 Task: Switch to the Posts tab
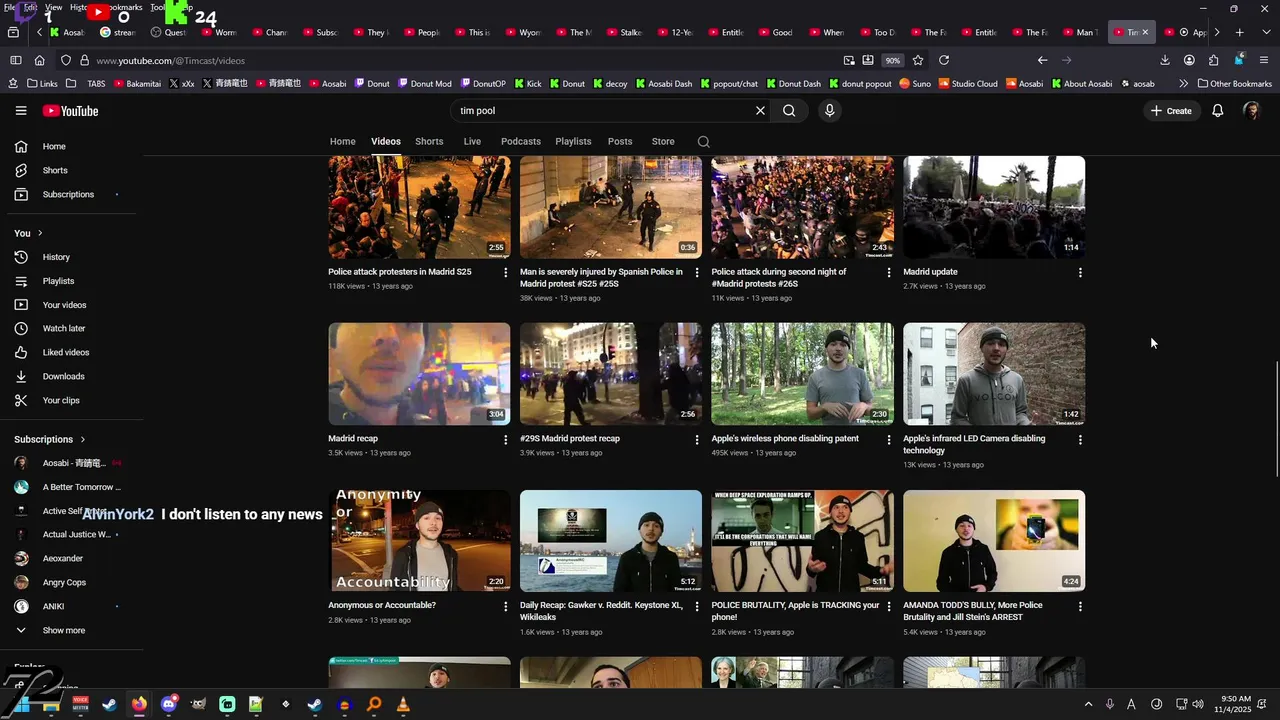(x=620, y=142)
